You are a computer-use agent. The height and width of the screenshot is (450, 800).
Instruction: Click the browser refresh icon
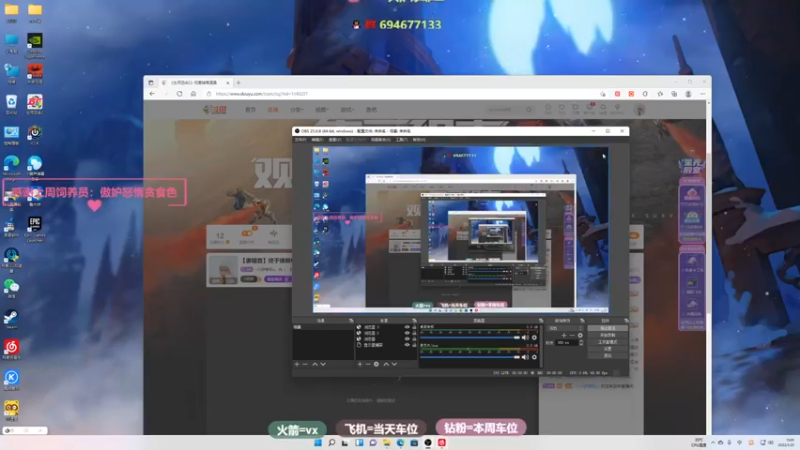179,94
